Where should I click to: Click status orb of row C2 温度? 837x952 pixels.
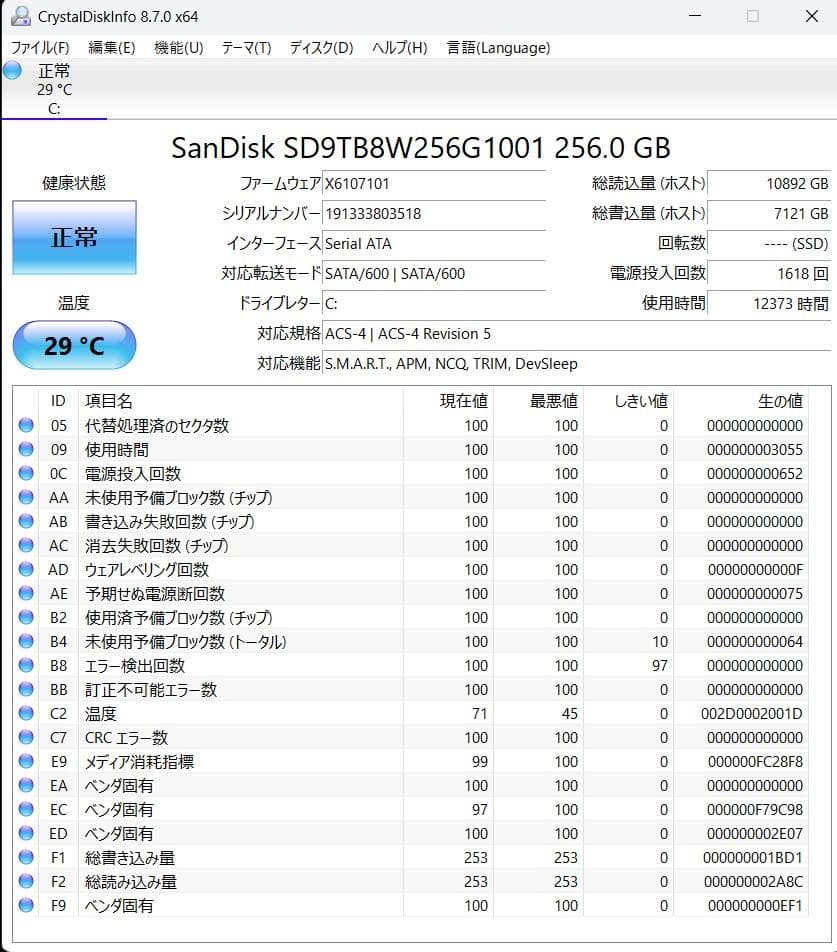click(25, 713)
